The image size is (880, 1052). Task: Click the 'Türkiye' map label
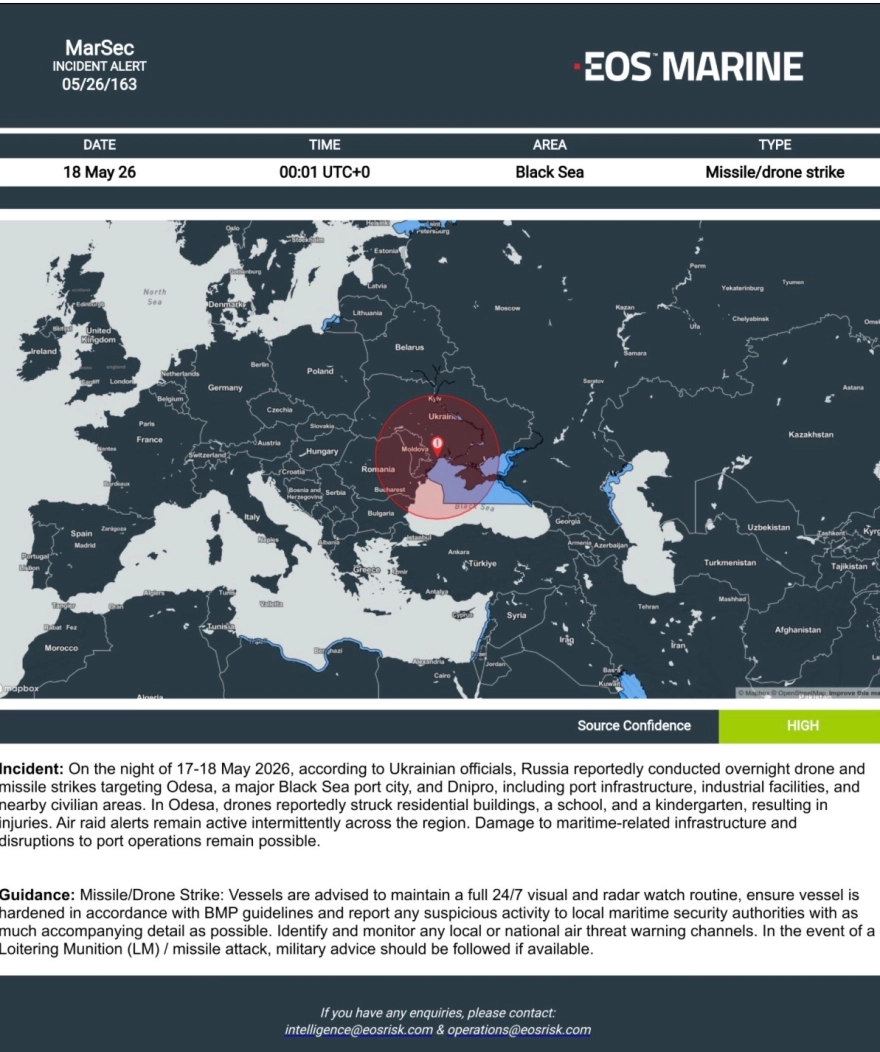pyautogui.click(x=482, y=563)
